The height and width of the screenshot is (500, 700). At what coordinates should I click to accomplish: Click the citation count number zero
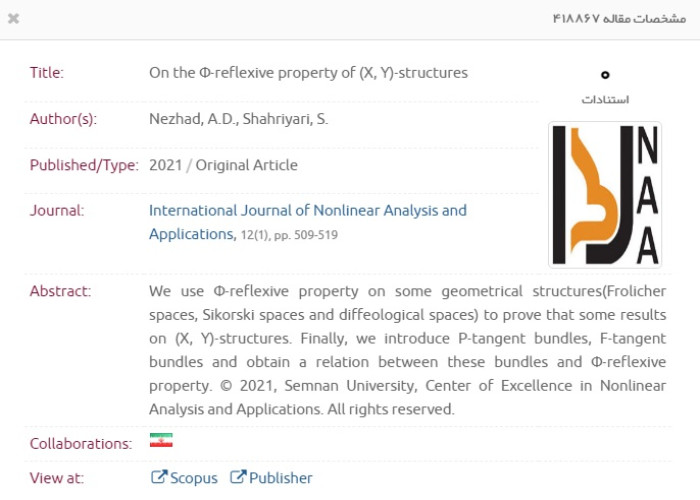605,75
